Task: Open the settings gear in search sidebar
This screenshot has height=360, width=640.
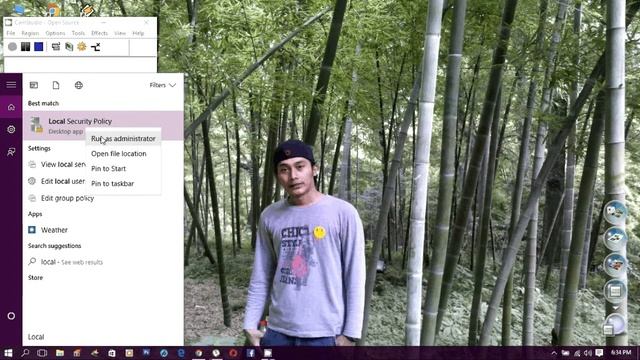Action: (11, 129)
